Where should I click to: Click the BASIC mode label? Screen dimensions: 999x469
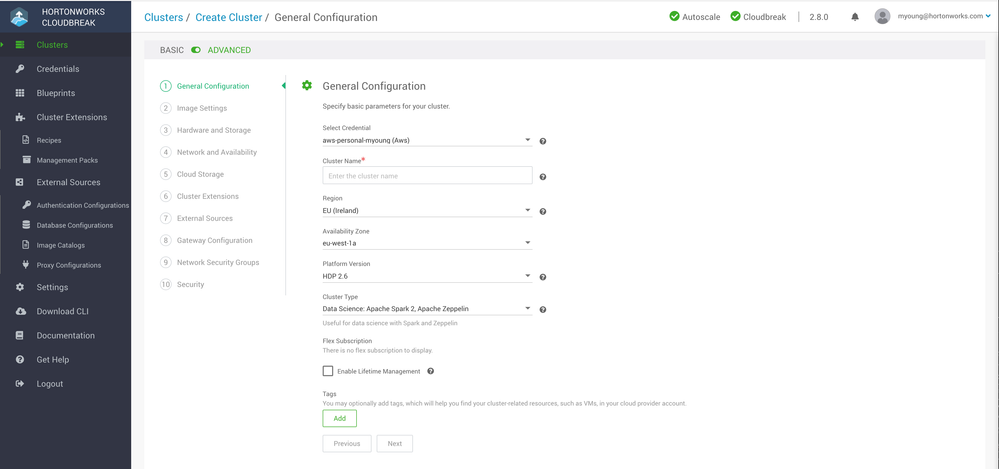click(x=172, y=50)
